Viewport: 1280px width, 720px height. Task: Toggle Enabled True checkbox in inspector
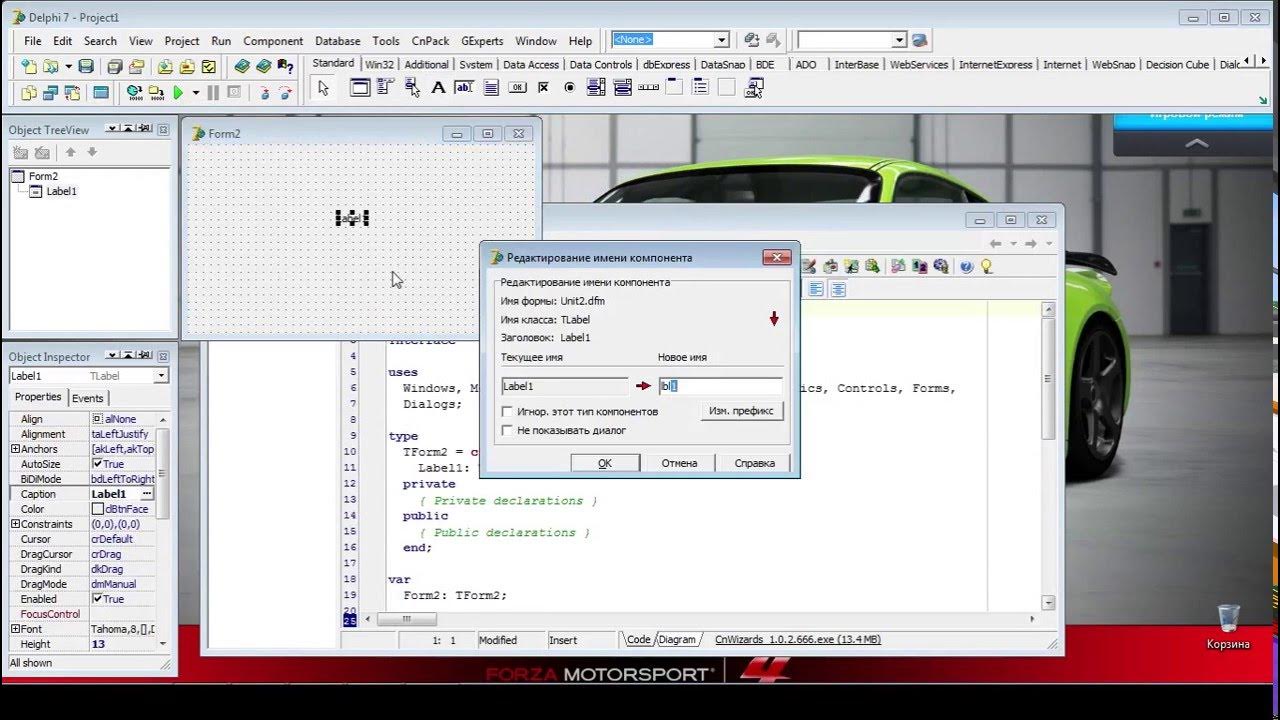97,599
